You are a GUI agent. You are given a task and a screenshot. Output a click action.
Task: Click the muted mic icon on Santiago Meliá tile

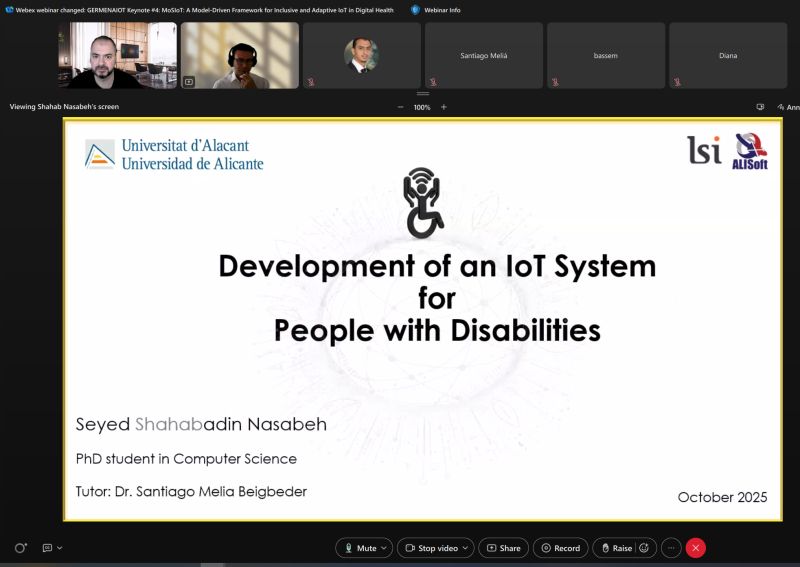point(433,82)
